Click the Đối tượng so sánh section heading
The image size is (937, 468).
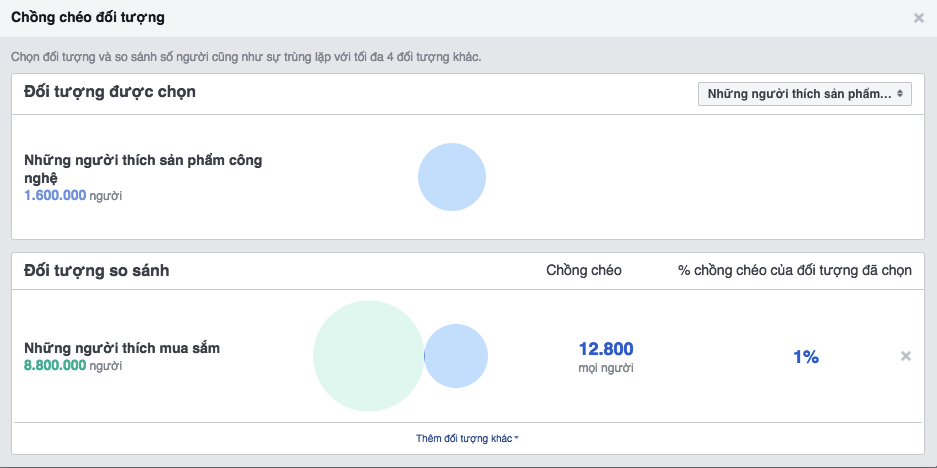tap(97, 271)
